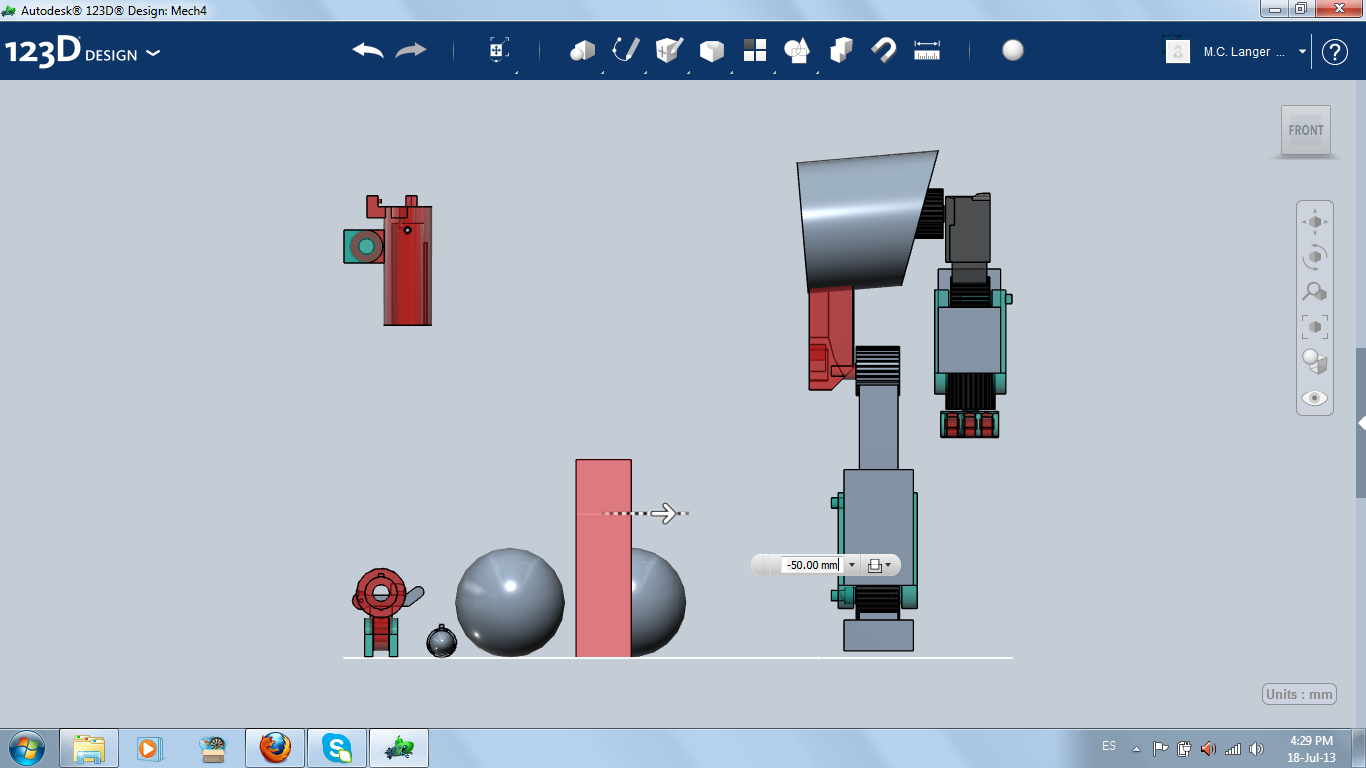
Task: Expand the right side panel arrow
Action: click(1361, 423)
